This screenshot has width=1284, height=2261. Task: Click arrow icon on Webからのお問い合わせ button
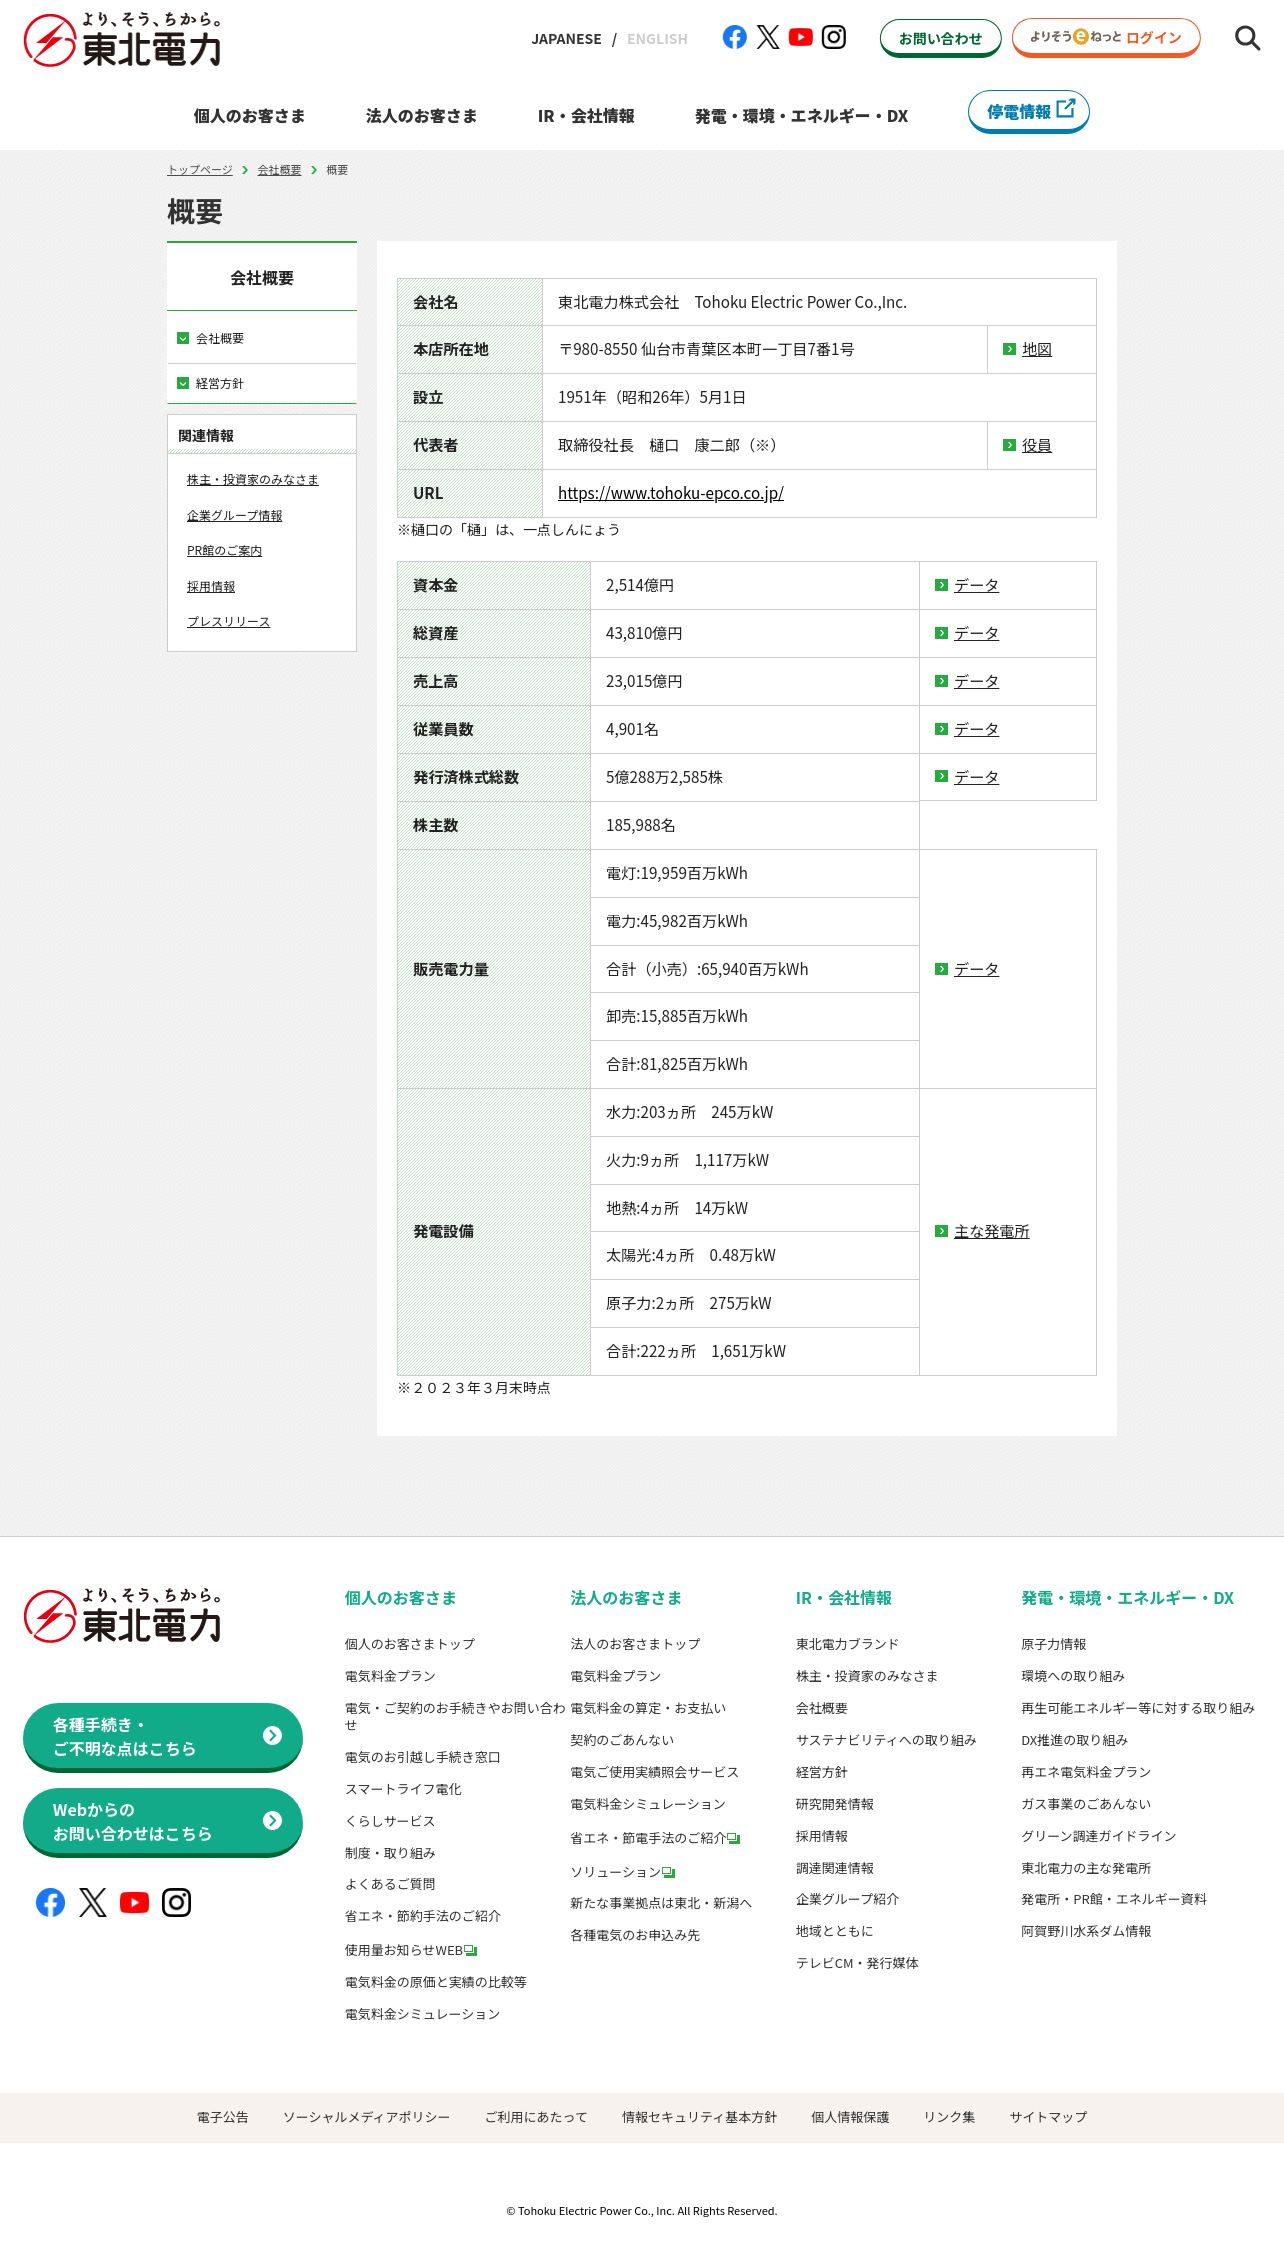272,1821
